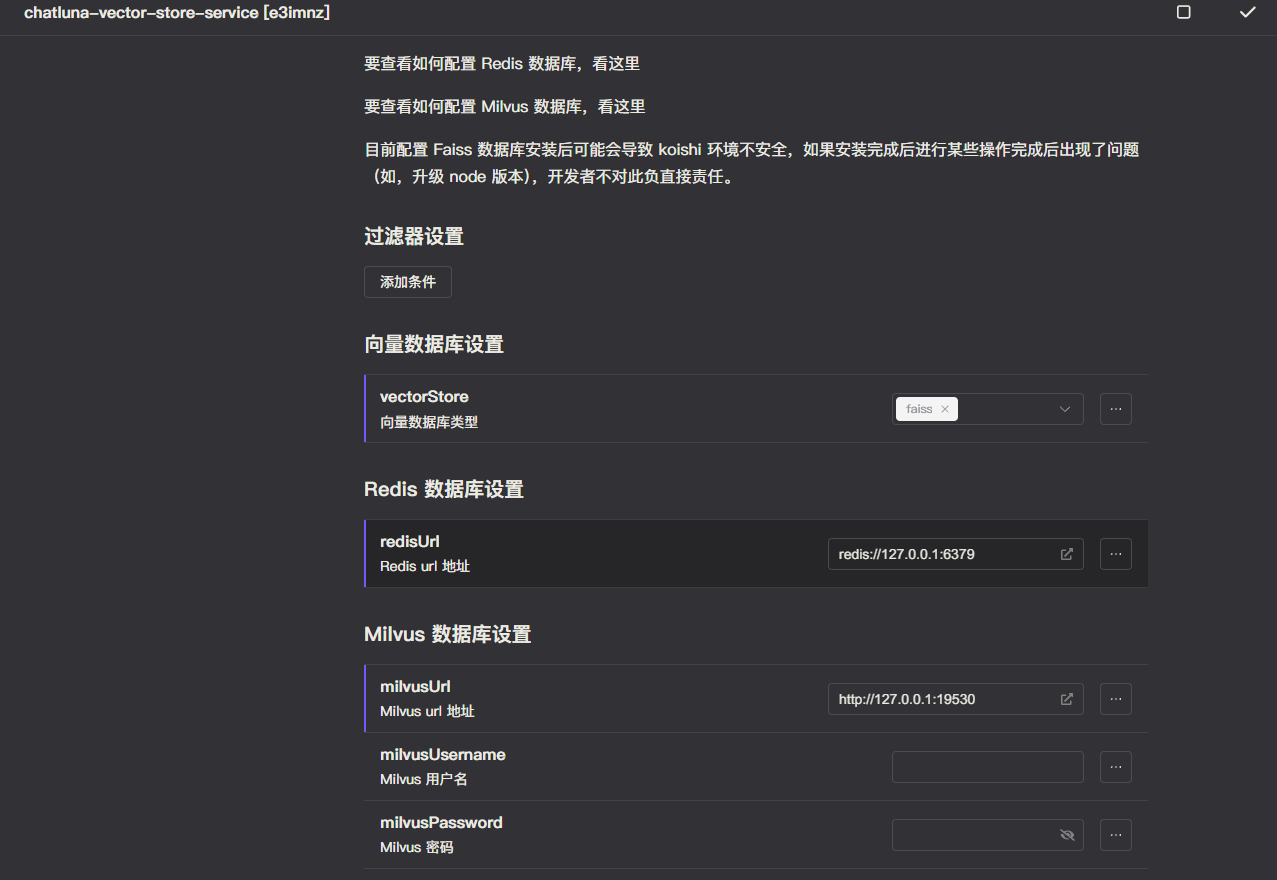Toggle visibility of the milvusPassword value
The image size is (1277, 880).
pyautogui.click(x=1066, y=834)
